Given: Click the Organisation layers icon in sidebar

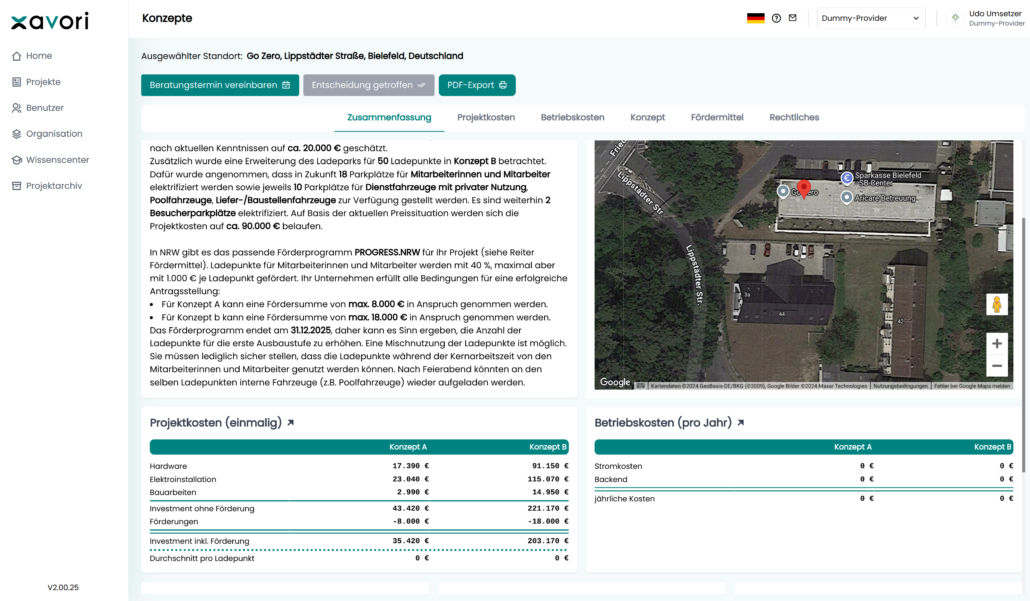Looking at the screenshot, I should coord(16,134).
